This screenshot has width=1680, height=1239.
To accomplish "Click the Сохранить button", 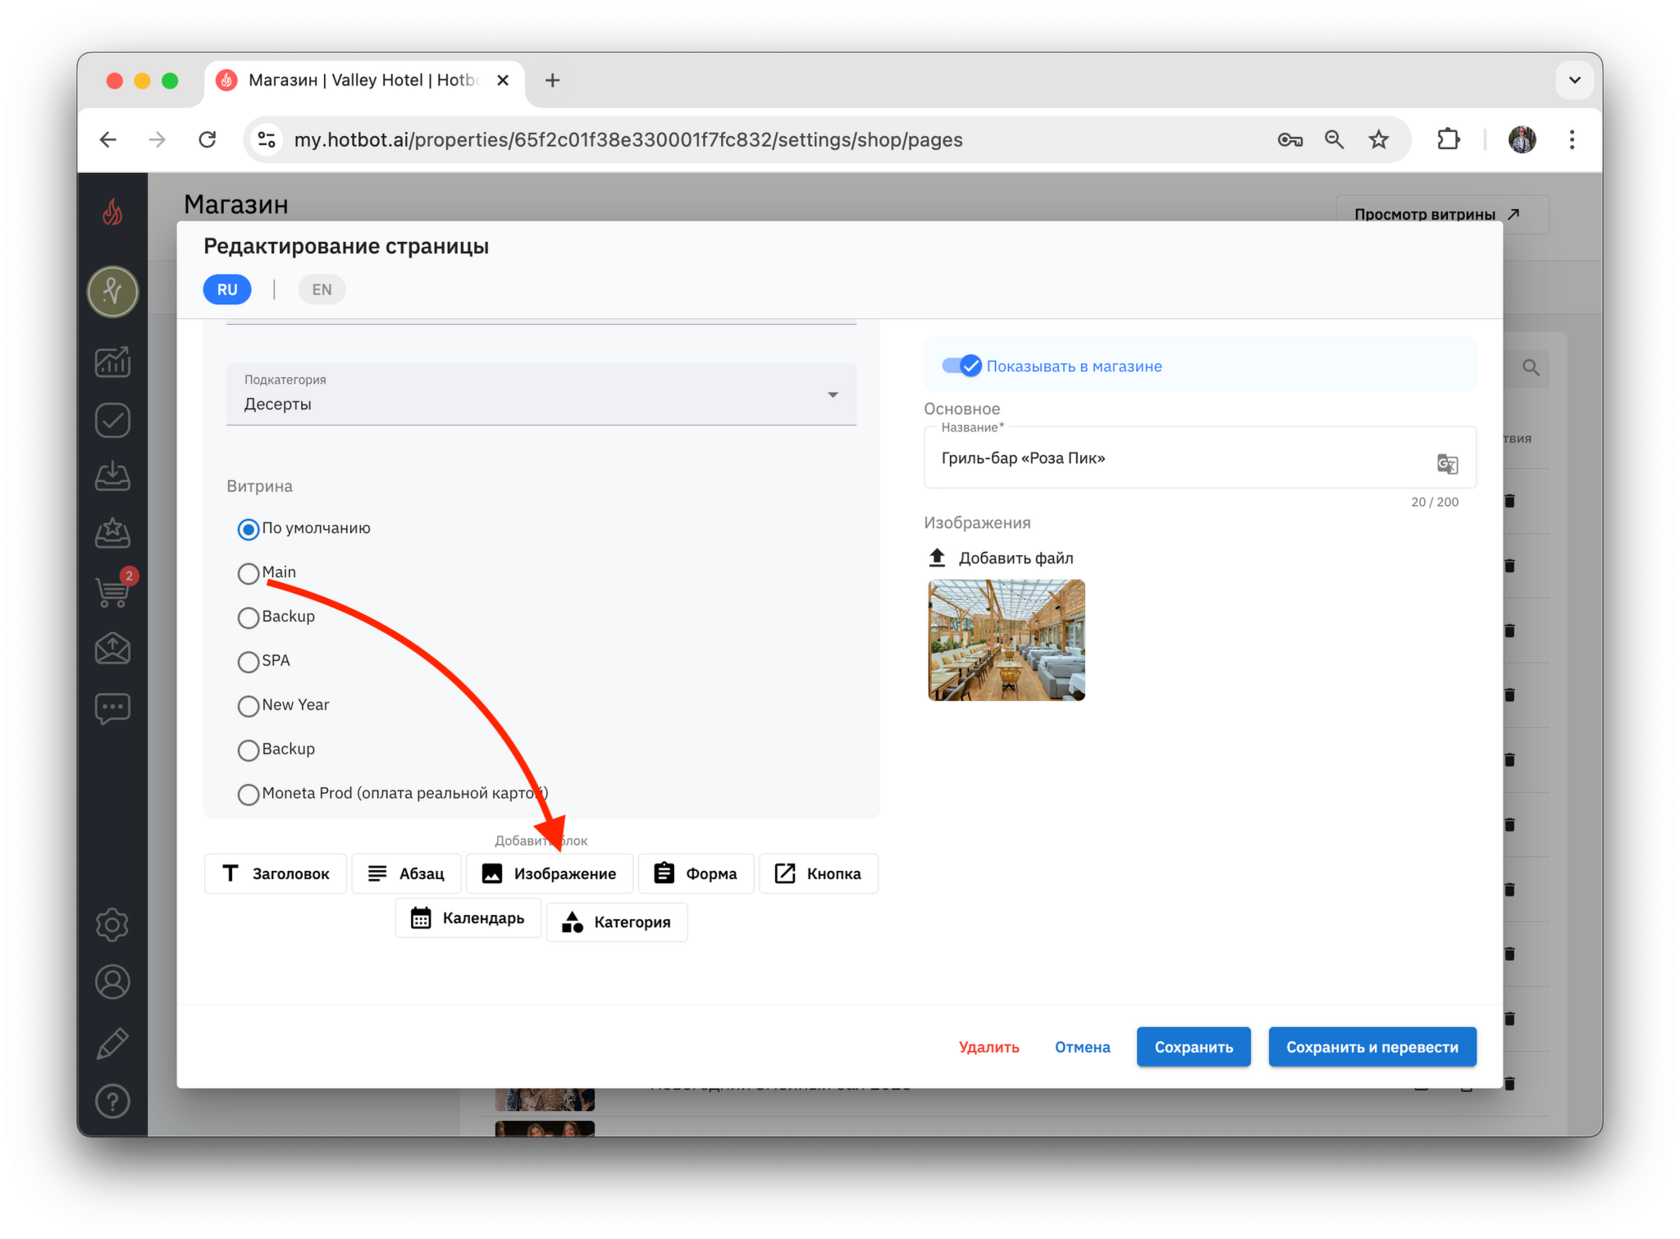I will coord(1193,1047).
